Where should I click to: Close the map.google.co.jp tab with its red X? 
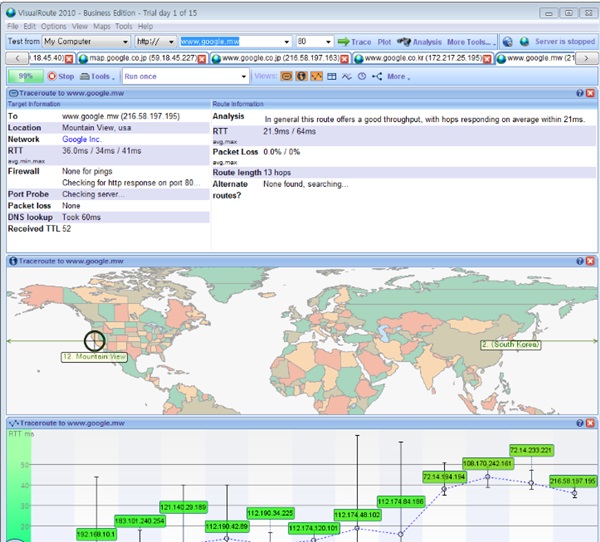(202, 59)
